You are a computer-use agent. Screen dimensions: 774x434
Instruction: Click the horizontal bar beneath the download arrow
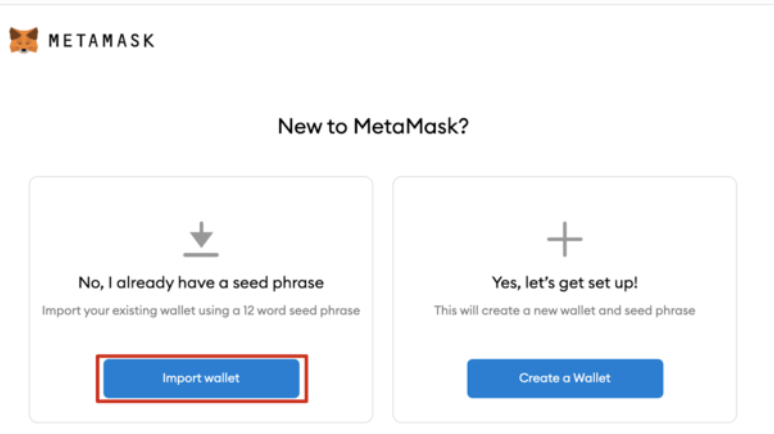[x=201, y=254]
